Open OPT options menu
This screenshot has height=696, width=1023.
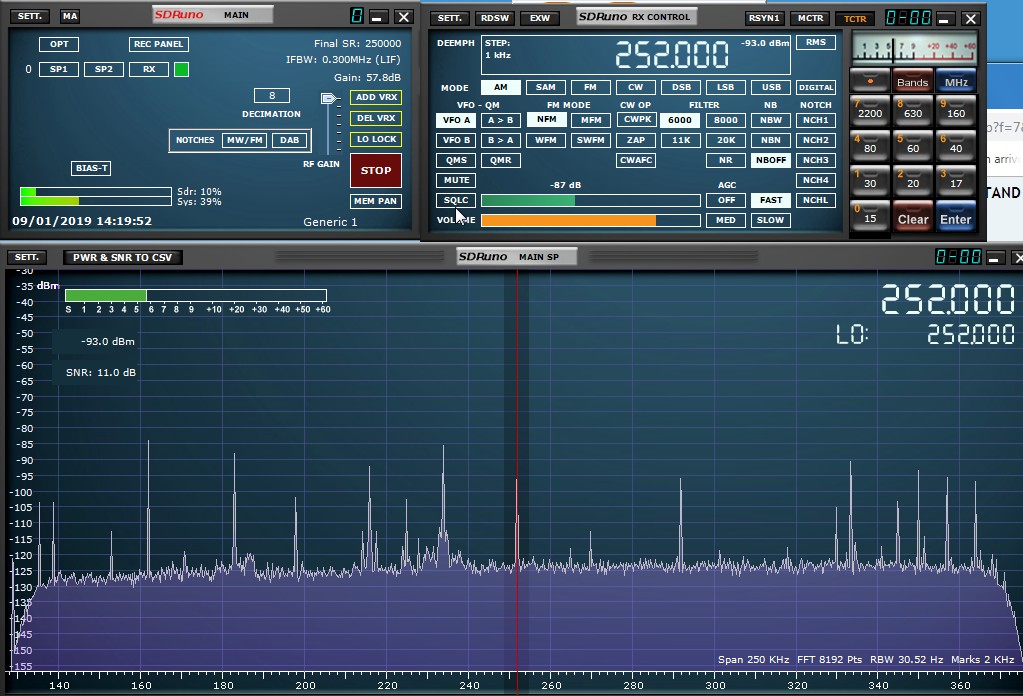coord(59,44)
